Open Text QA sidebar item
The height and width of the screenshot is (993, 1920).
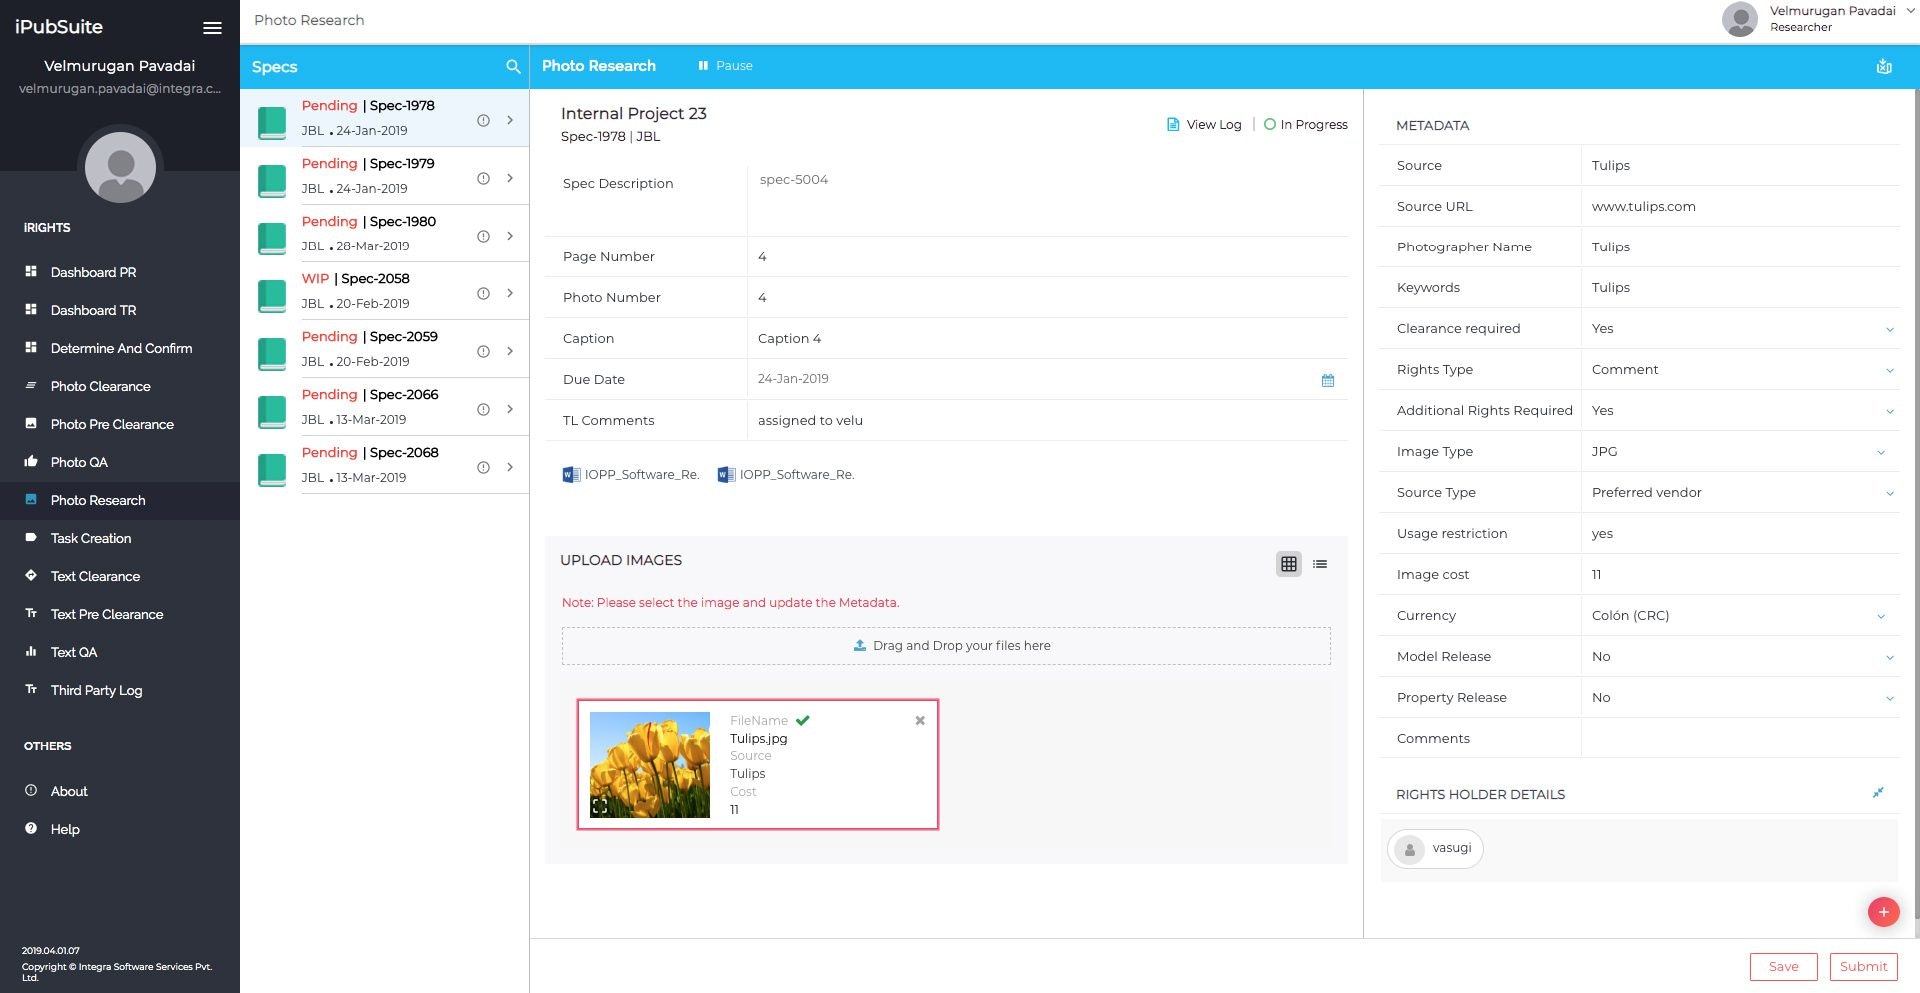(x=120, y=652)
